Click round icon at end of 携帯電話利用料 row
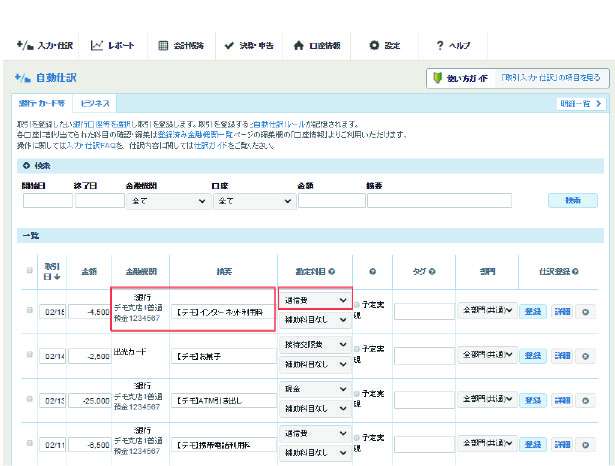This screenshot has height=466, width=615. pyautogui.click(x=585, y=445)
